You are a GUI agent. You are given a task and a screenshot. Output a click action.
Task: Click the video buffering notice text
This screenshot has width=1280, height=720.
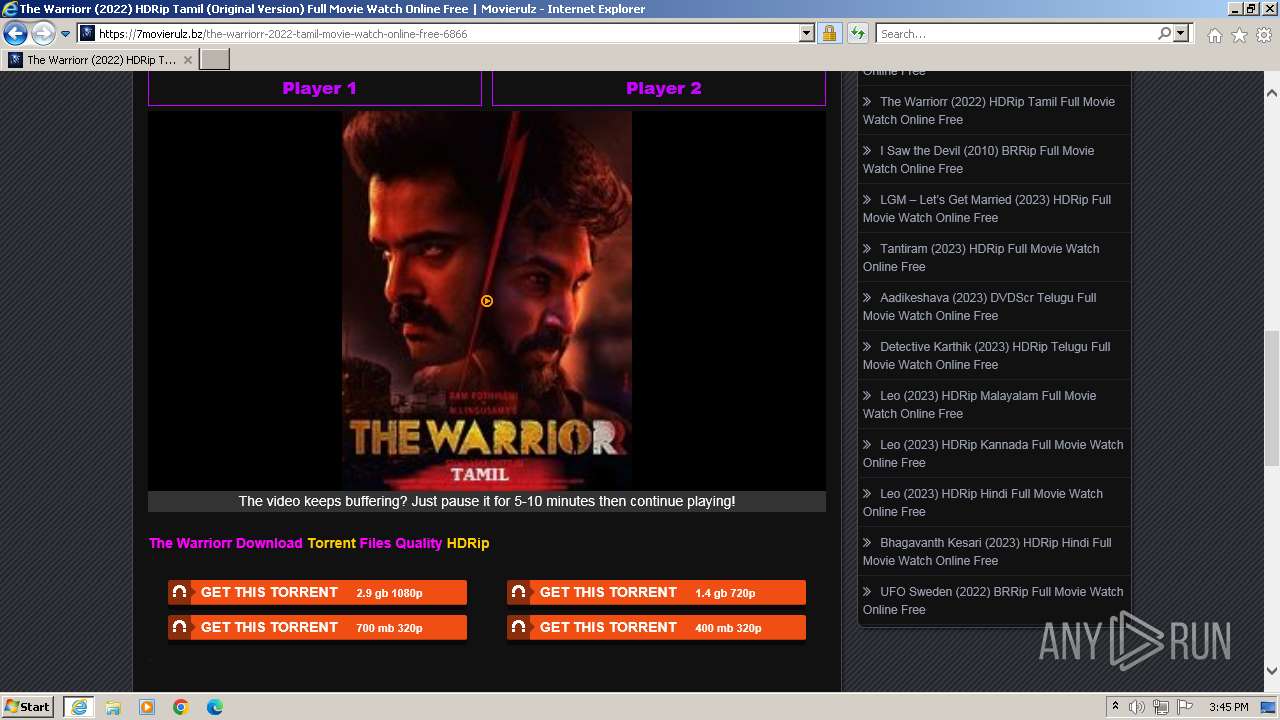click(487, 501)
